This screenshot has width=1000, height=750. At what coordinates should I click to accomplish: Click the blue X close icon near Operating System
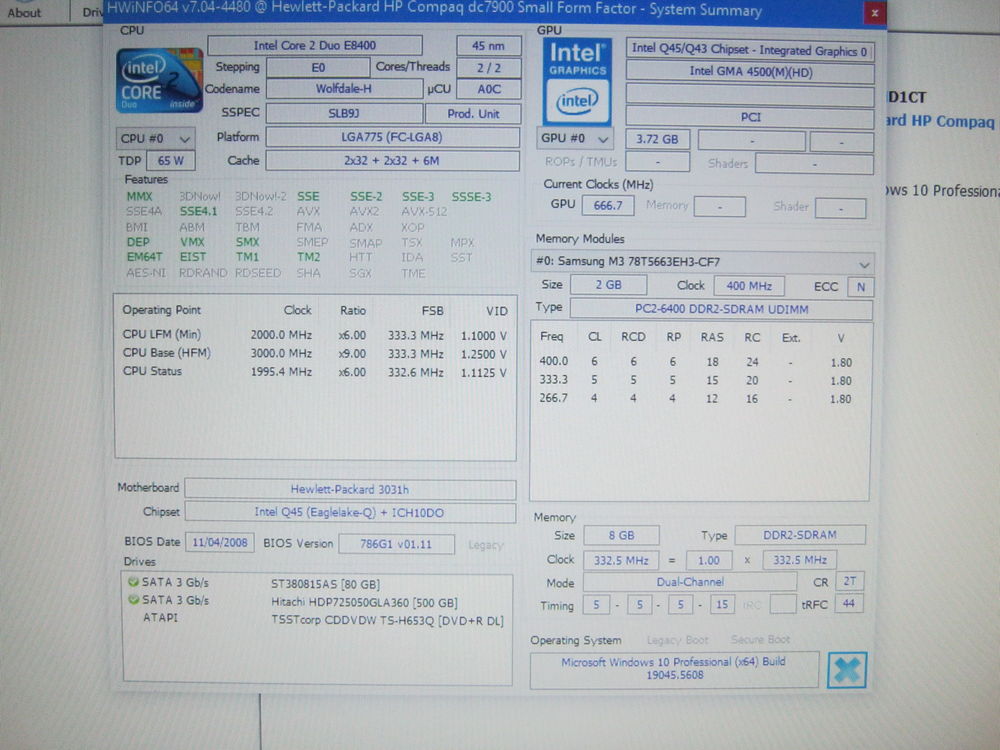tap(847, 670)
